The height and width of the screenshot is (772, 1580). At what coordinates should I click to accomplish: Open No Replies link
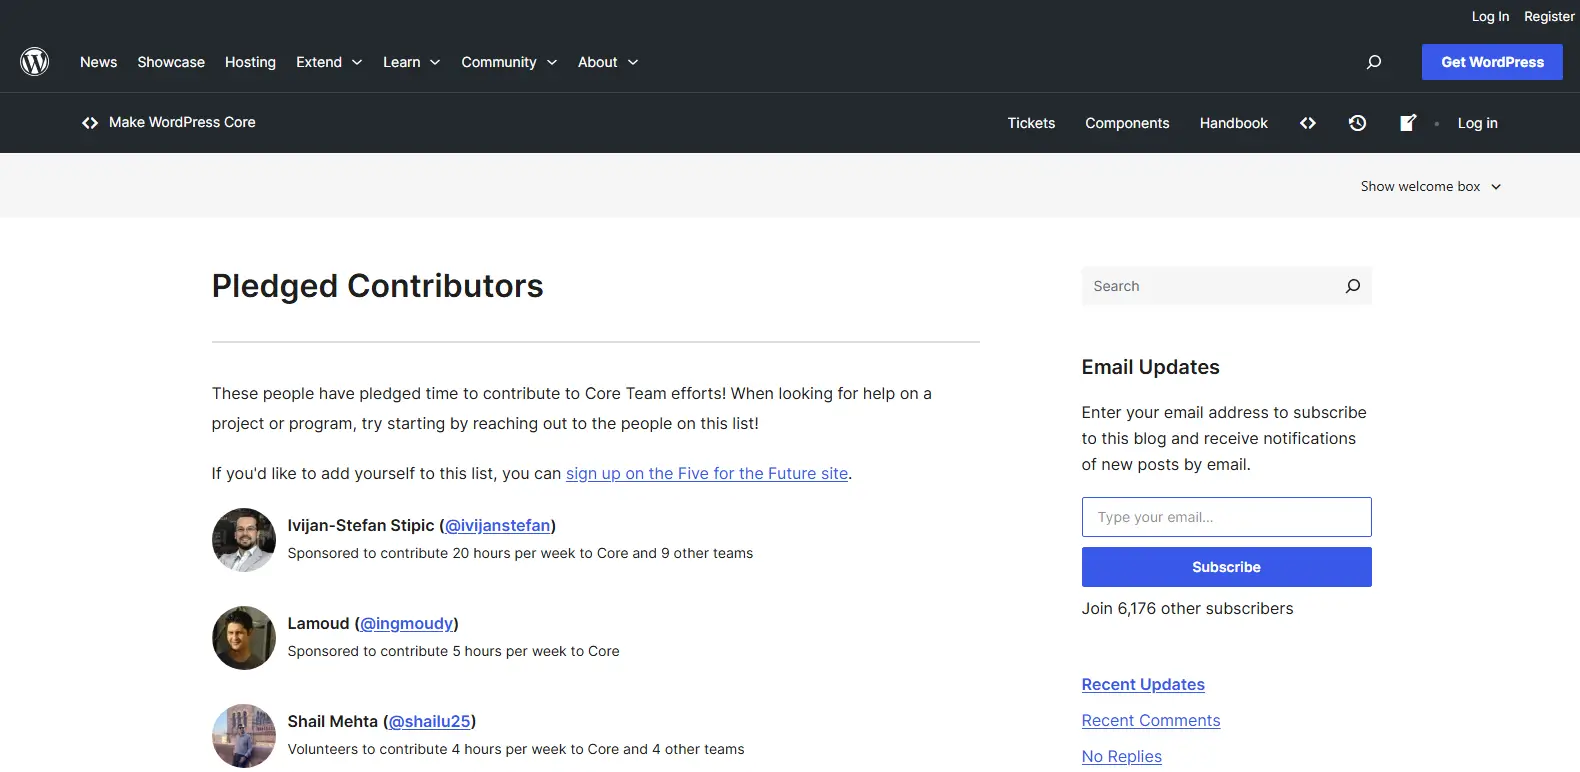pyautogui.click(x=1122, y=756)
